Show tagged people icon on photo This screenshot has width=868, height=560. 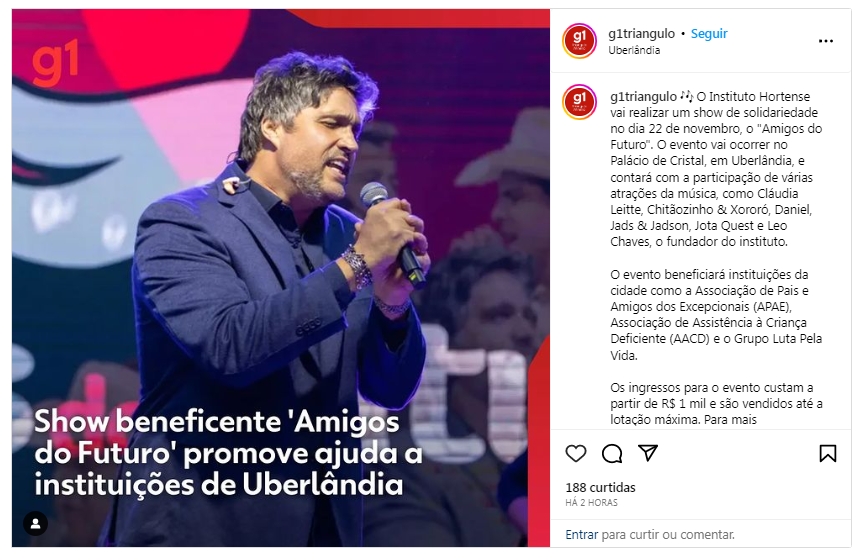(x=35, y=523)
